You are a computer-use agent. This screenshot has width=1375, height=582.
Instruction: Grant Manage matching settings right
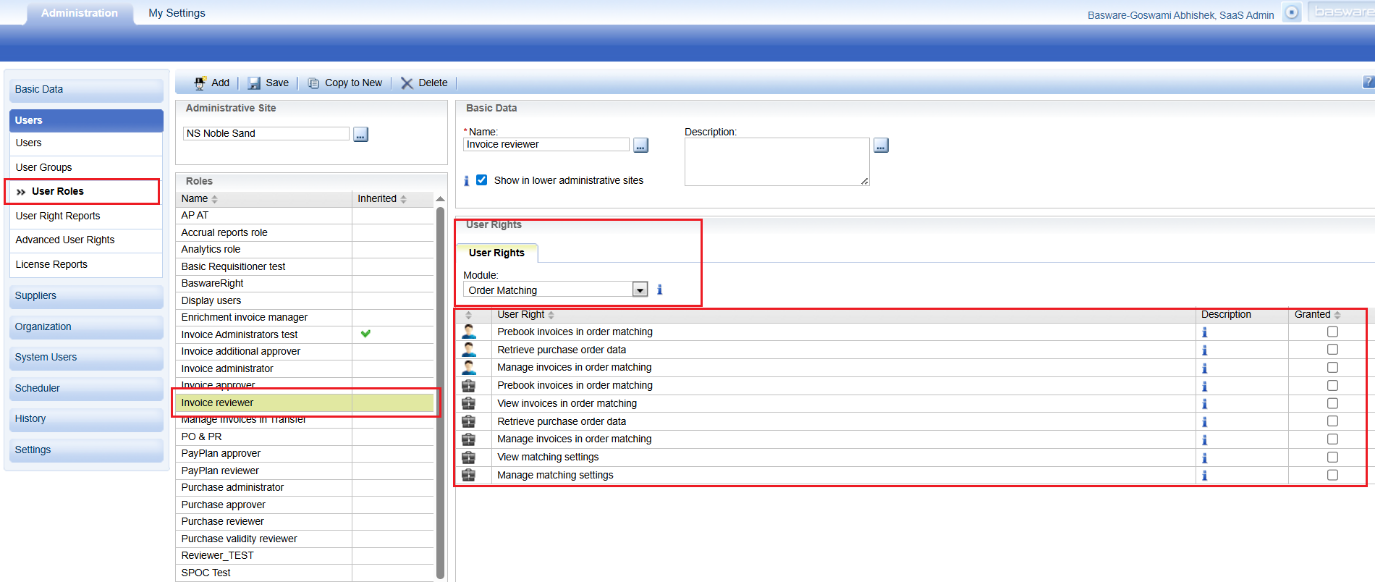point(1332,476)
